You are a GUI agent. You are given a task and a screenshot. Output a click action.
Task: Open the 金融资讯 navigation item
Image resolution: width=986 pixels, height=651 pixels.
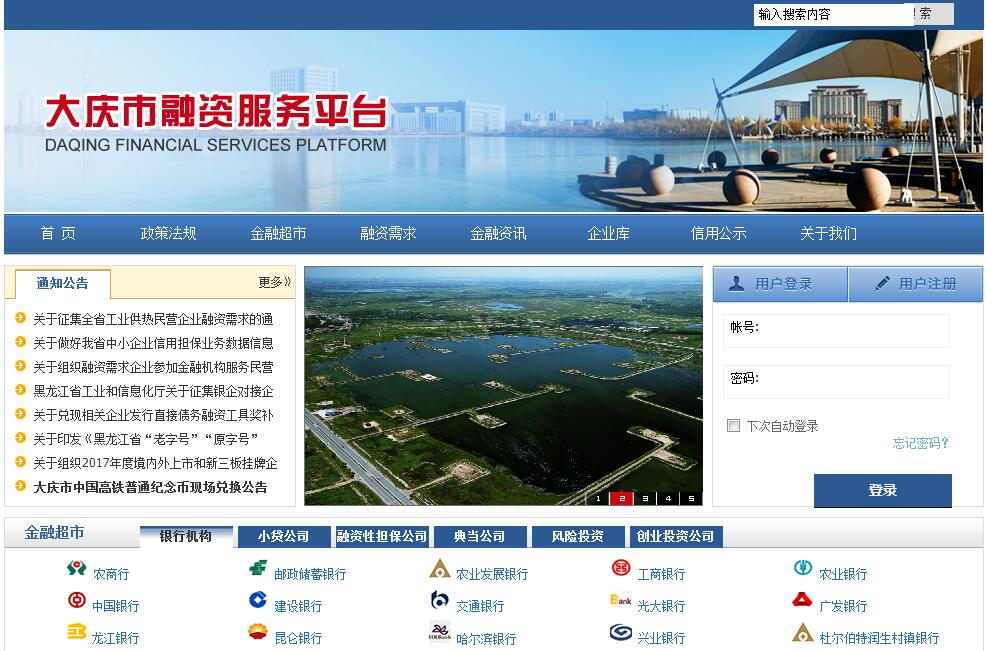(498, 233)
